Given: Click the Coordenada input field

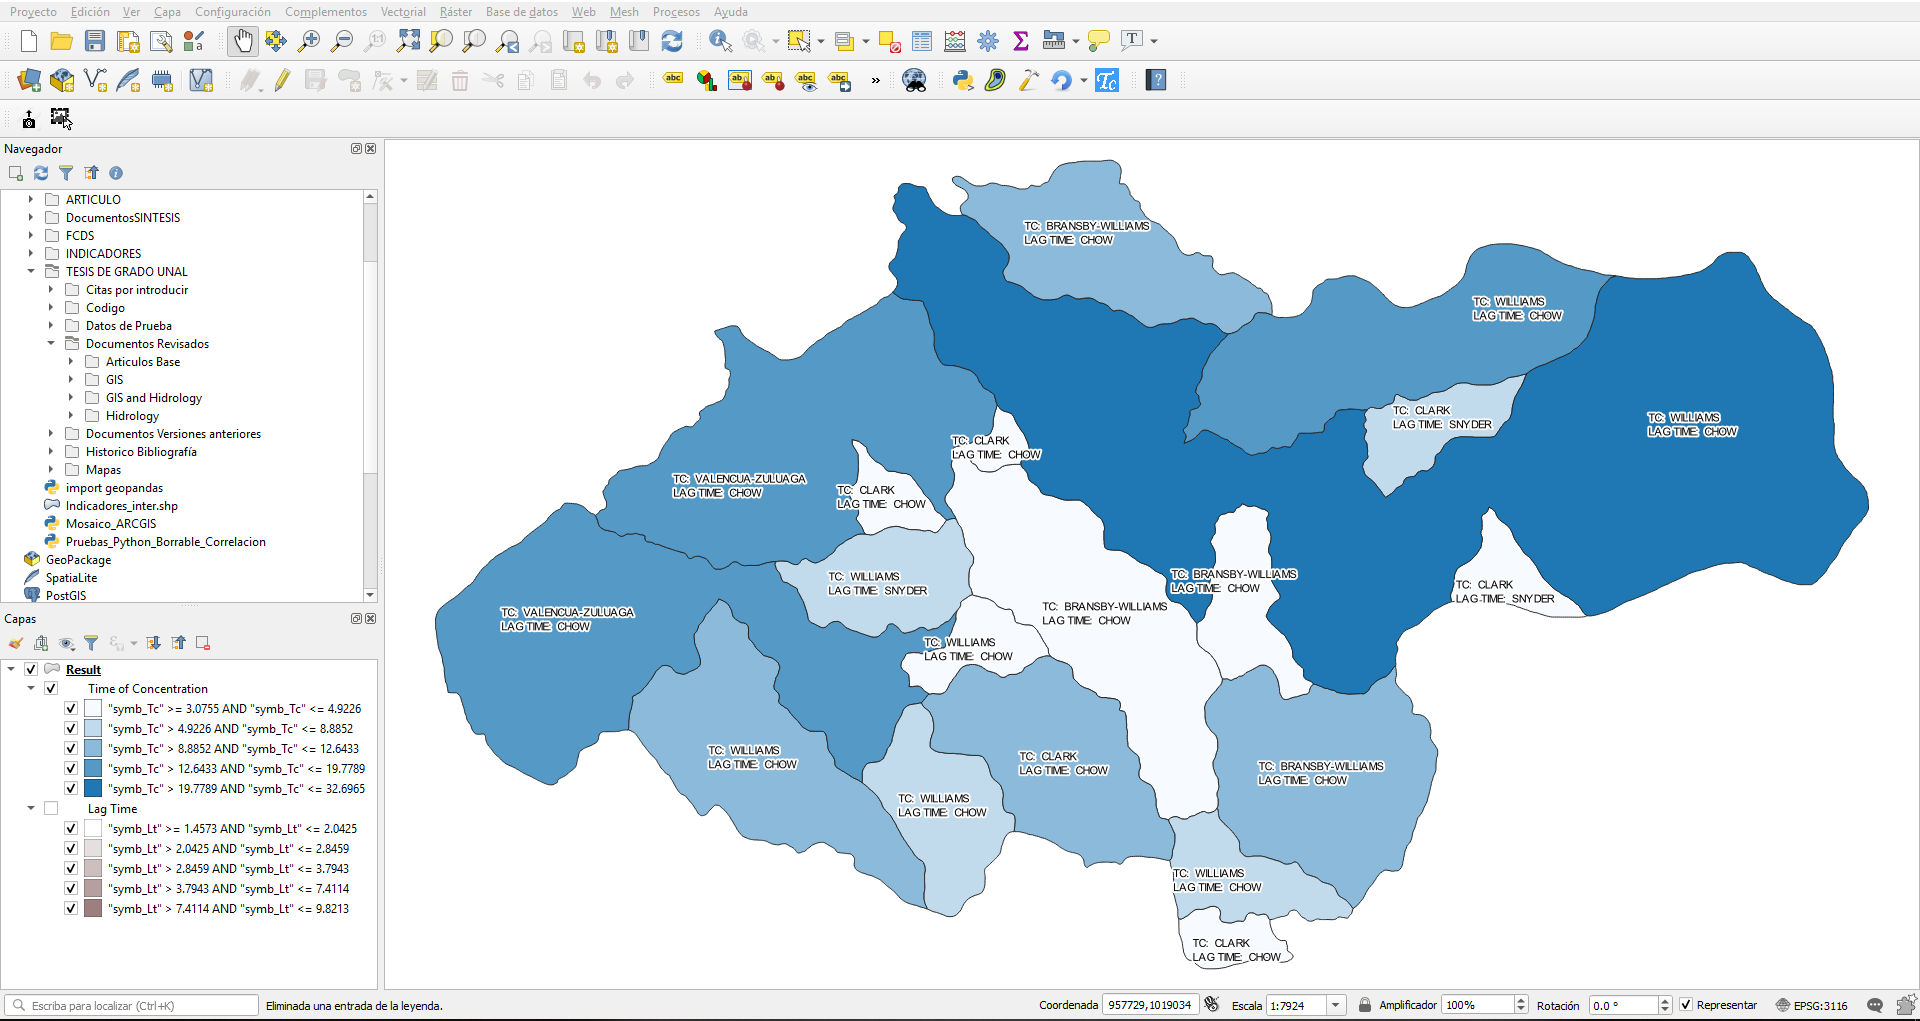Looking at the screenshot, I should (1151, 1005).
